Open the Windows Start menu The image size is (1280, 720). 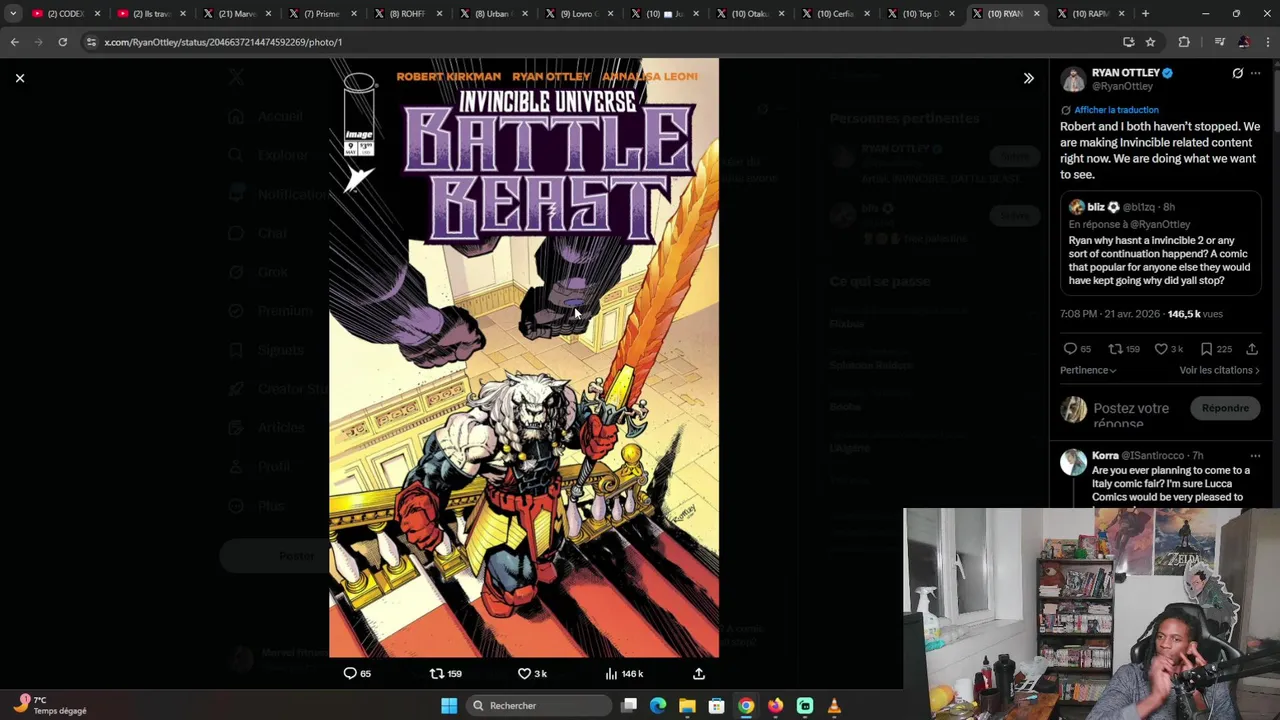coord(449,706)
